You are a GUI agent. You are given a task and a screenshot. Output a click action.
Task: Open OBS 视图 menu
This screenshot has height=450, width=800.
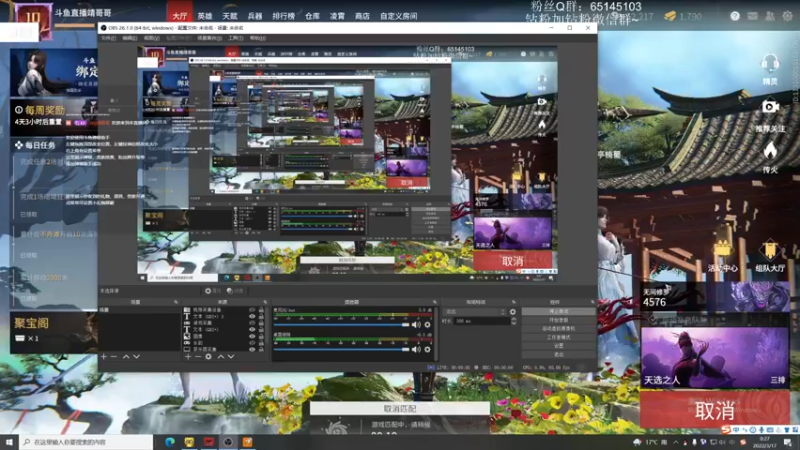pos(151,38)
